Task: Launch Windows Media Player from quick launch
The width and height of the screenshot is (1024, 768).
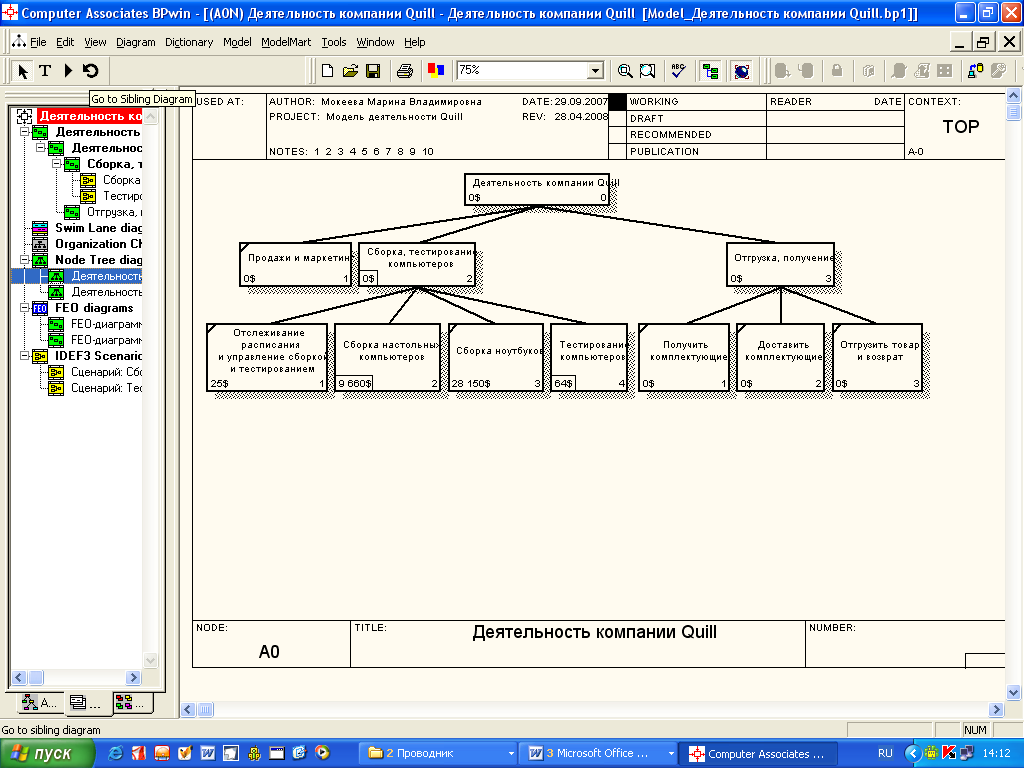Action: tap(322, 753)
